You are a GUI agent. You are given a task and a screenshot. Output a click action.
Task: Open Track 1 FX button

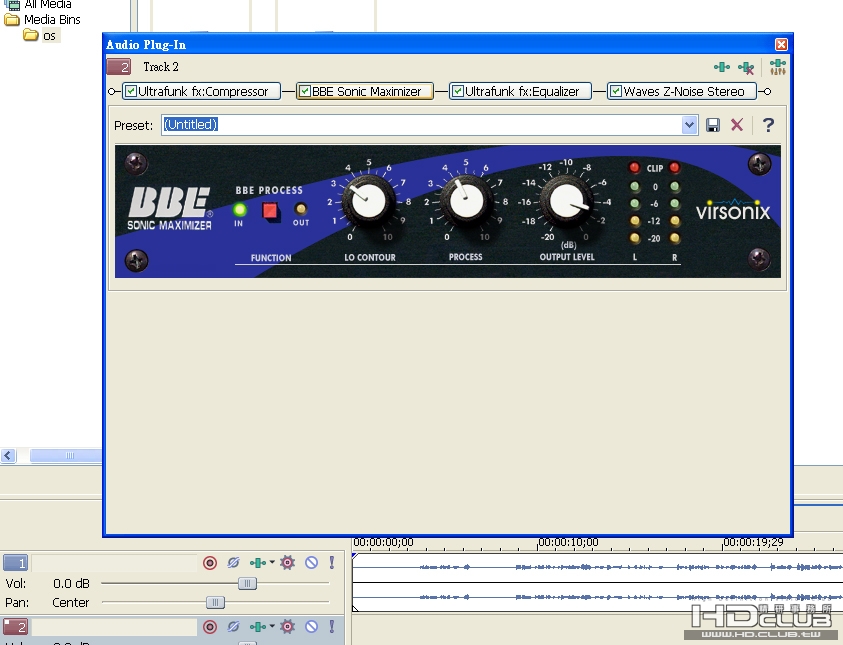point(258,563)
